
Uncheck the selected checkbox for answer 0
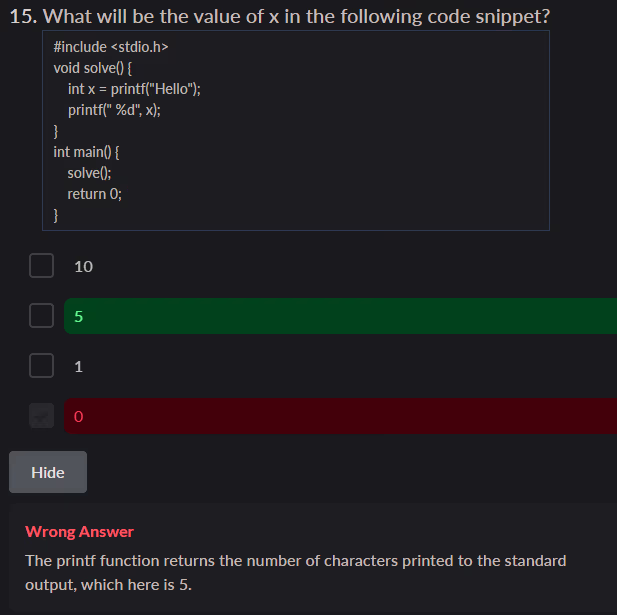41,416
